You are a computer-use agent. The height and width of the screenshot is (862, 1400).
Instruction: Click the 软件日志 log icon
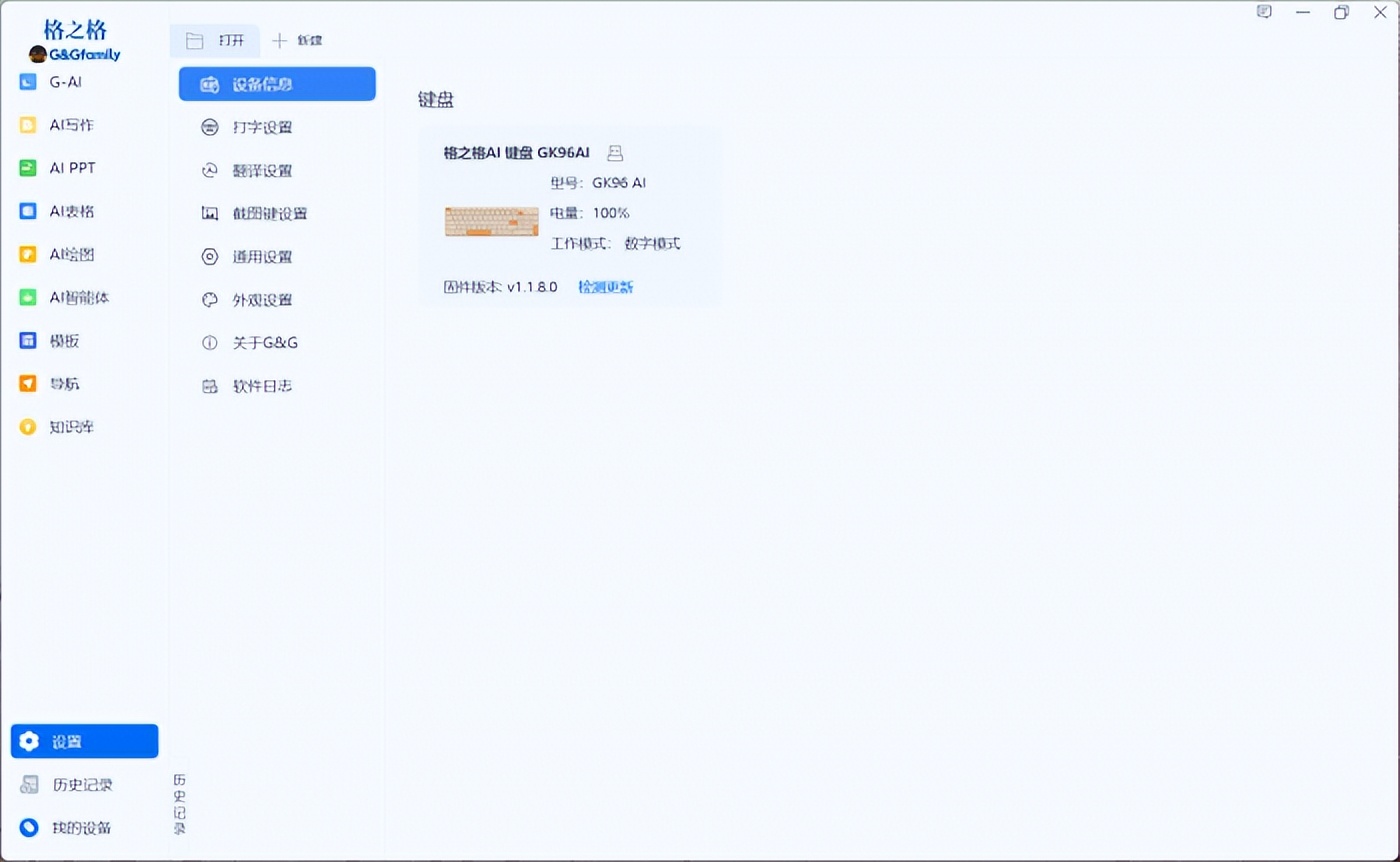click(x=209, y=386)
